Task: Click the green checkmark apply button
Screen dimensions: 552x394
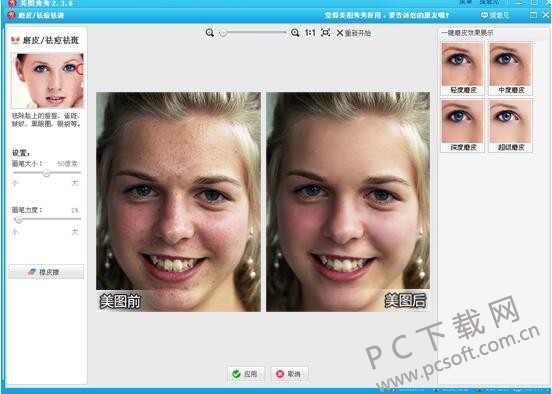Action: (x=245, y=374)
